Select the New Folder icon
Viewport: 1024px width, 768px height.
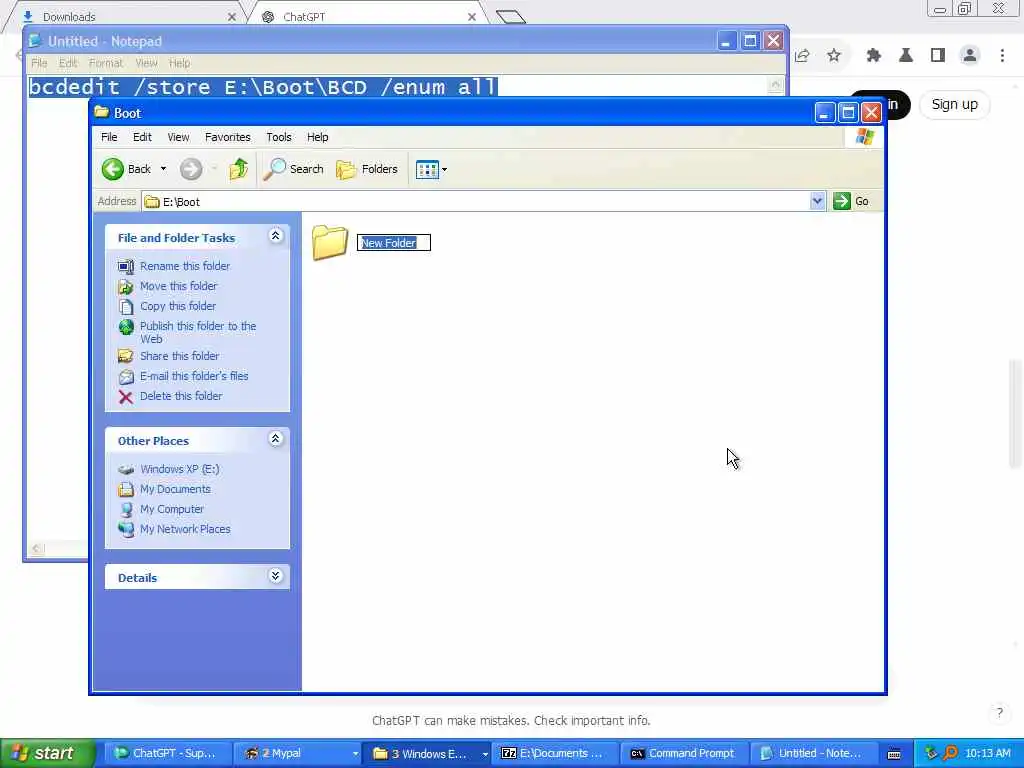pos(330,242)
